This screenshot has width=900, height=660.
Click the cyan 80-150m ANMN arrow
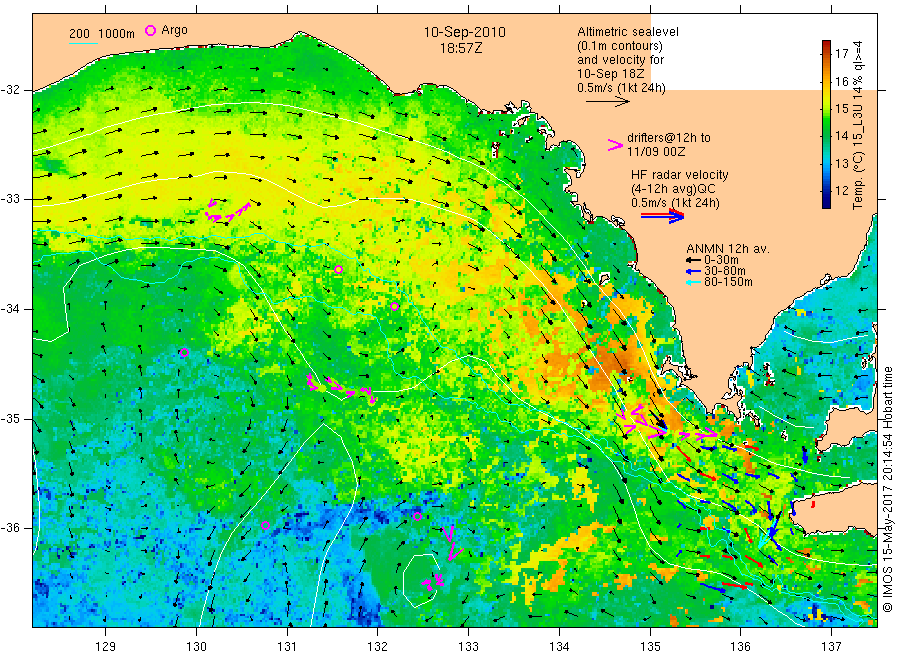693,282
